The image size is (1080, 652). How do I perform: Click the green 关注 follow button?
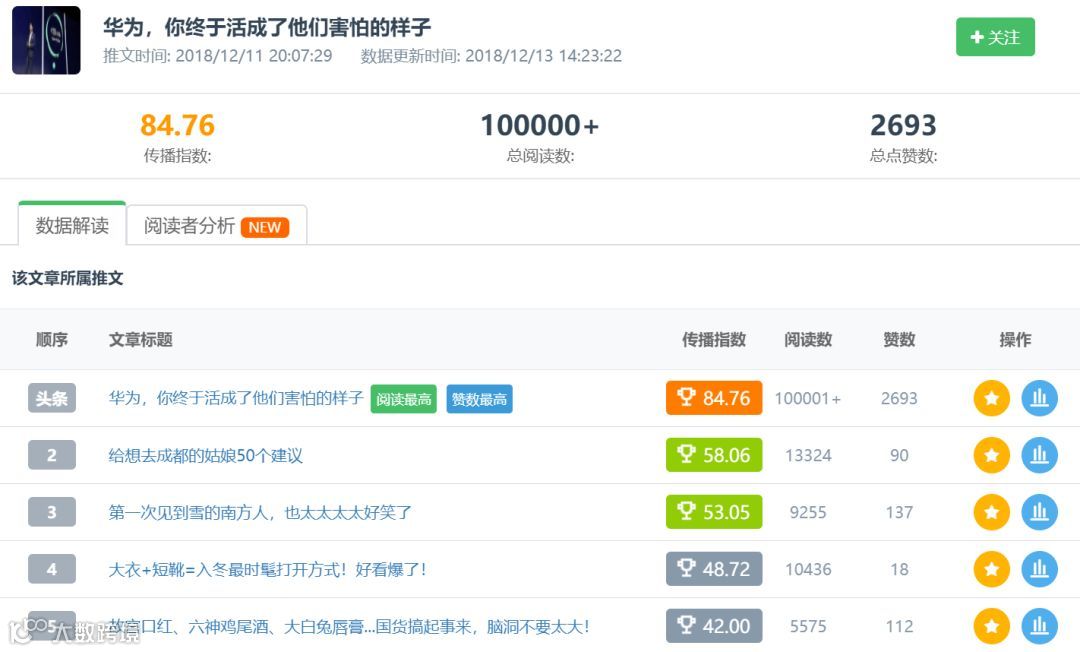pos(995,37)
